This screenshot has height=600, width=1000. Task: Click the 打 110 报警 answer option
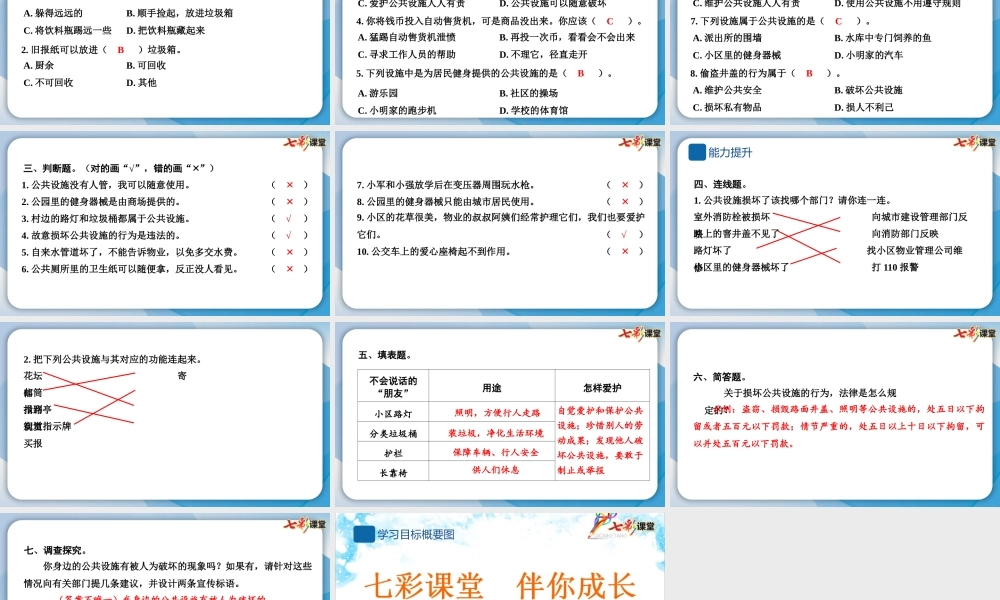coord(894,268)
